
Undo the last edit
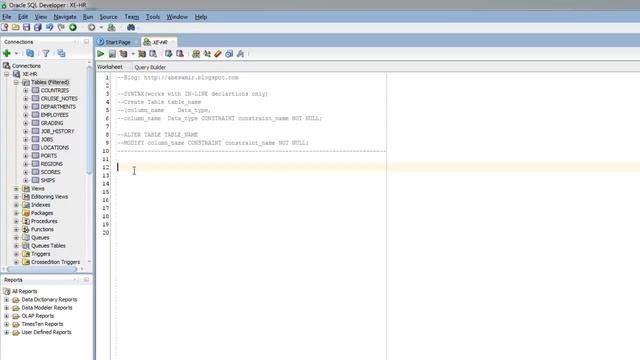coord(49,27)
